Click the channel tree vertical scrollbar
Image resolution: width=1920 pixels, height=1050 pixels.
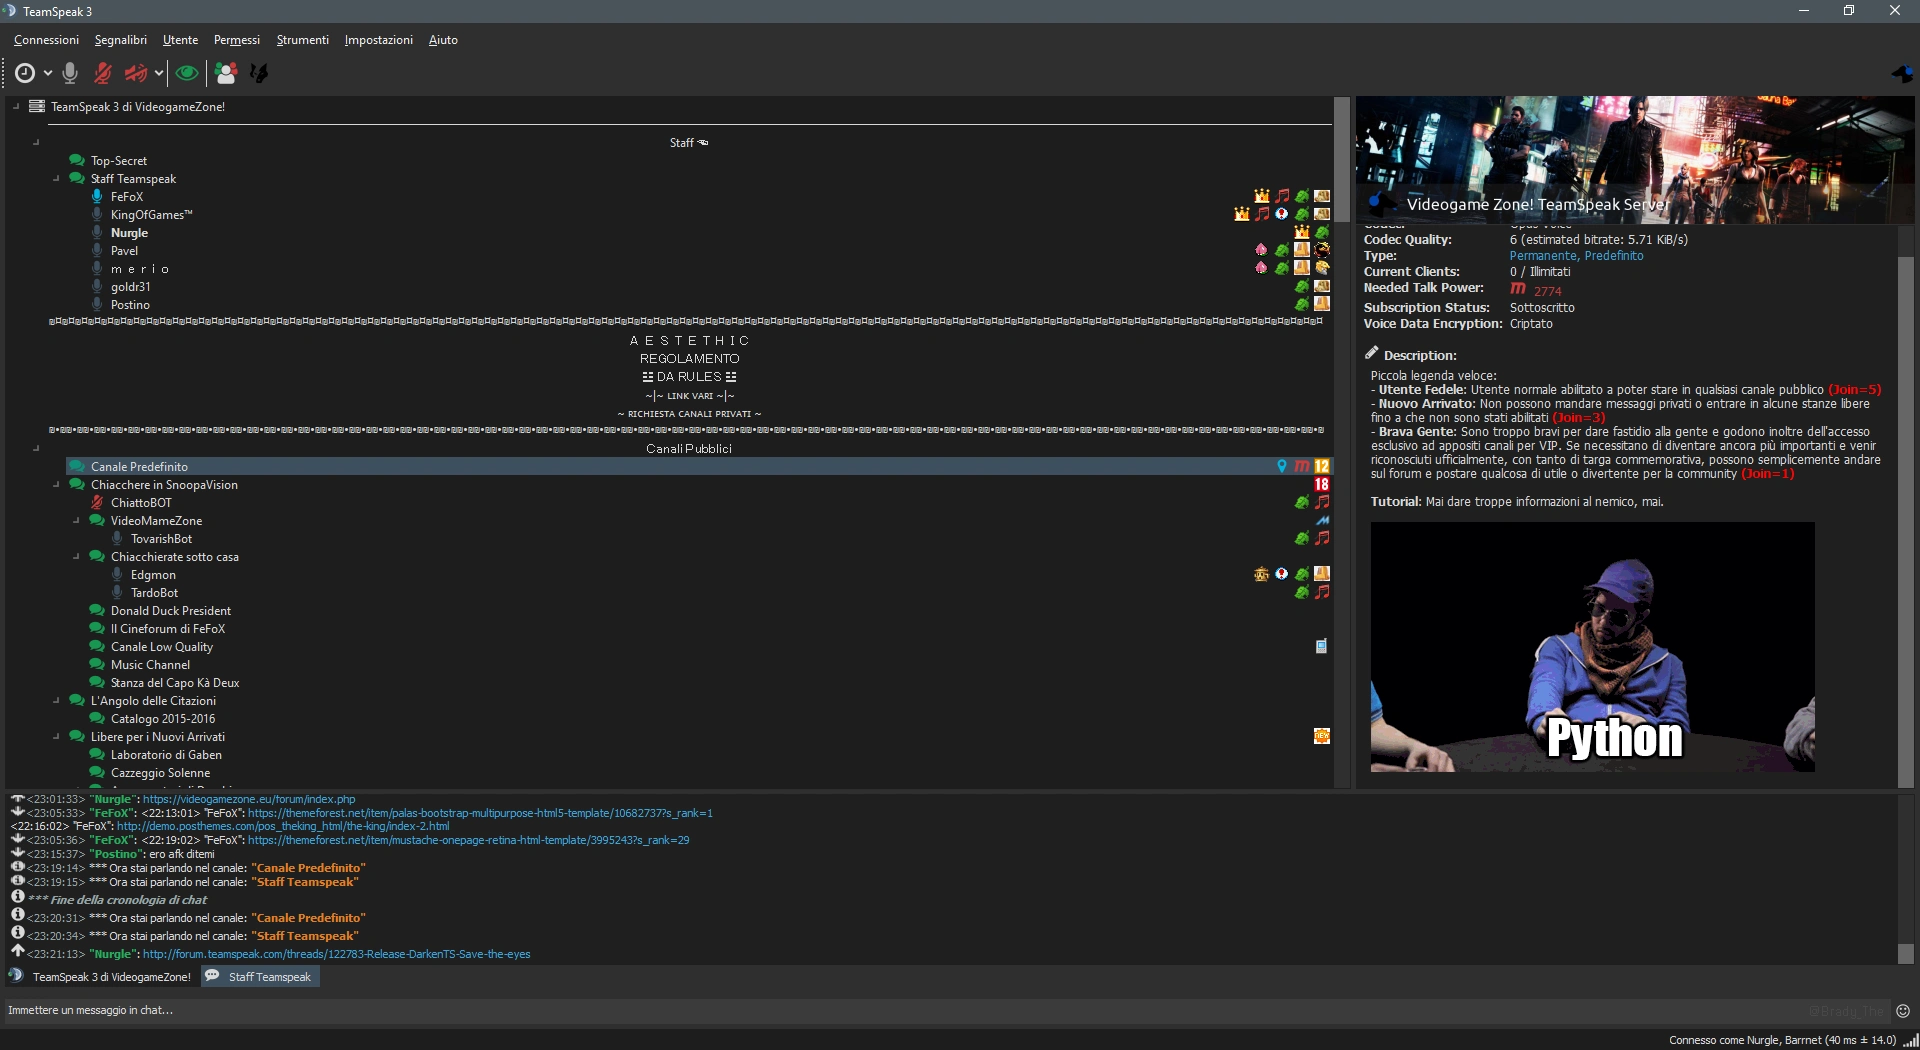(x=1342, y=160)
